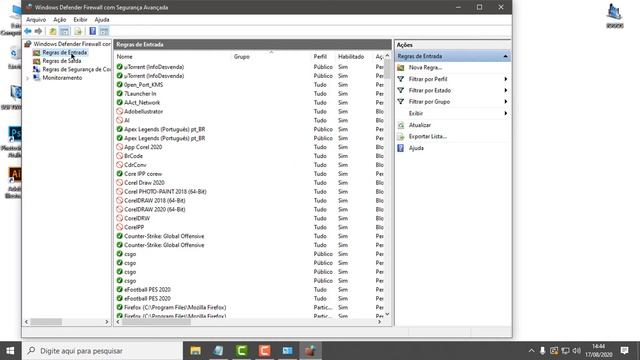
Task: Open the Ação menu
Action: [x=60, y=20]
